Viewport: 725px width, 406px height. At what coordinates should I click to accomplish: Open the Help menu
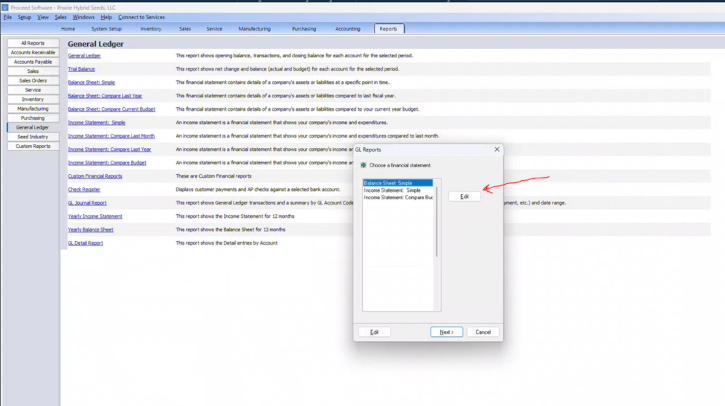[106, 17]
